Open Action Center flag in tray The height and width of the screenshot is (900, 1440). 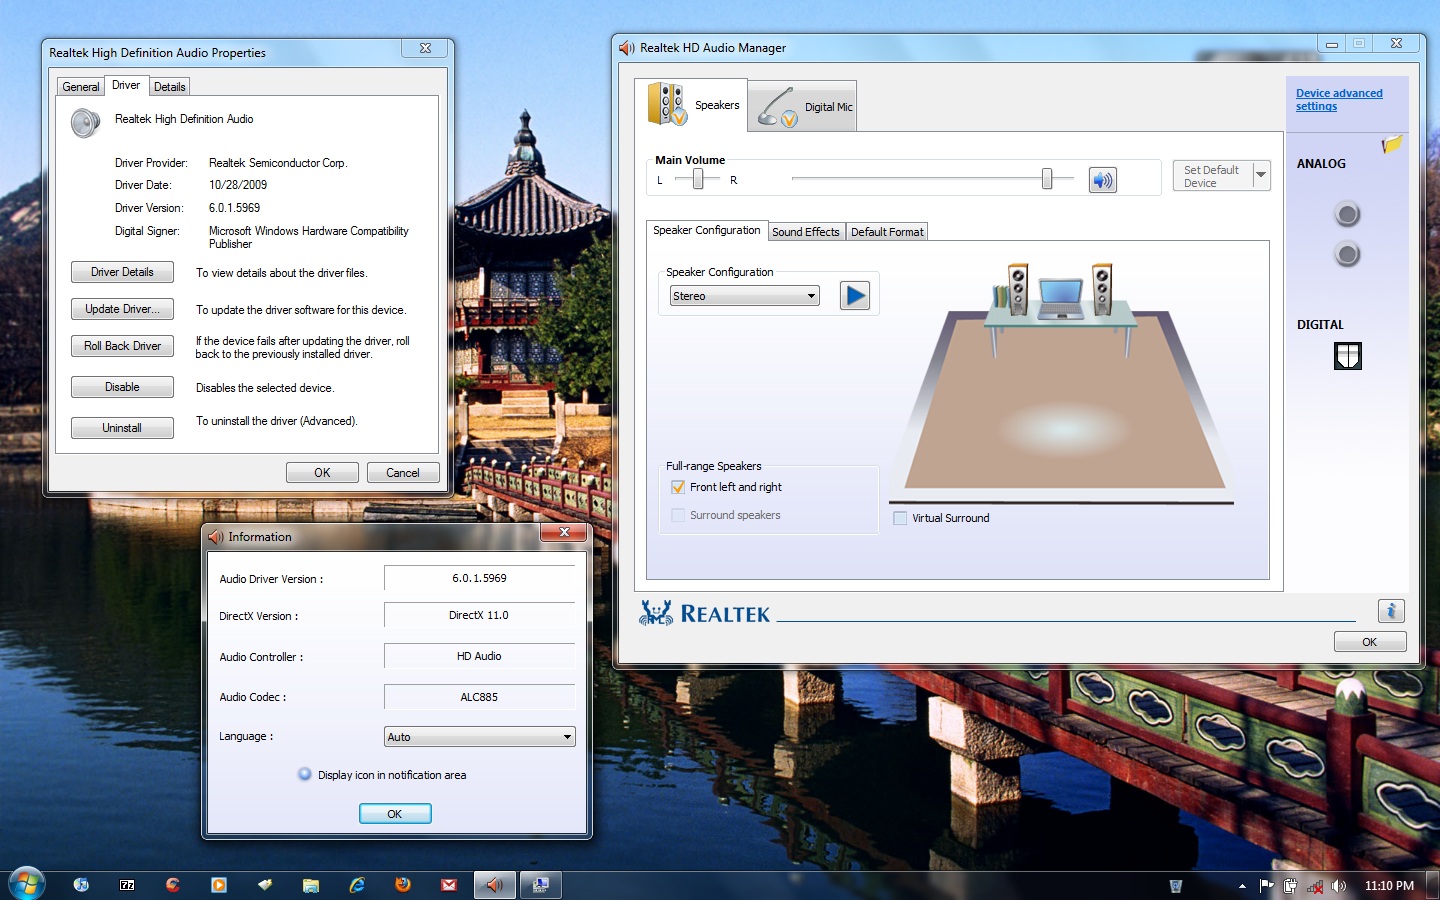(1267, 886)
